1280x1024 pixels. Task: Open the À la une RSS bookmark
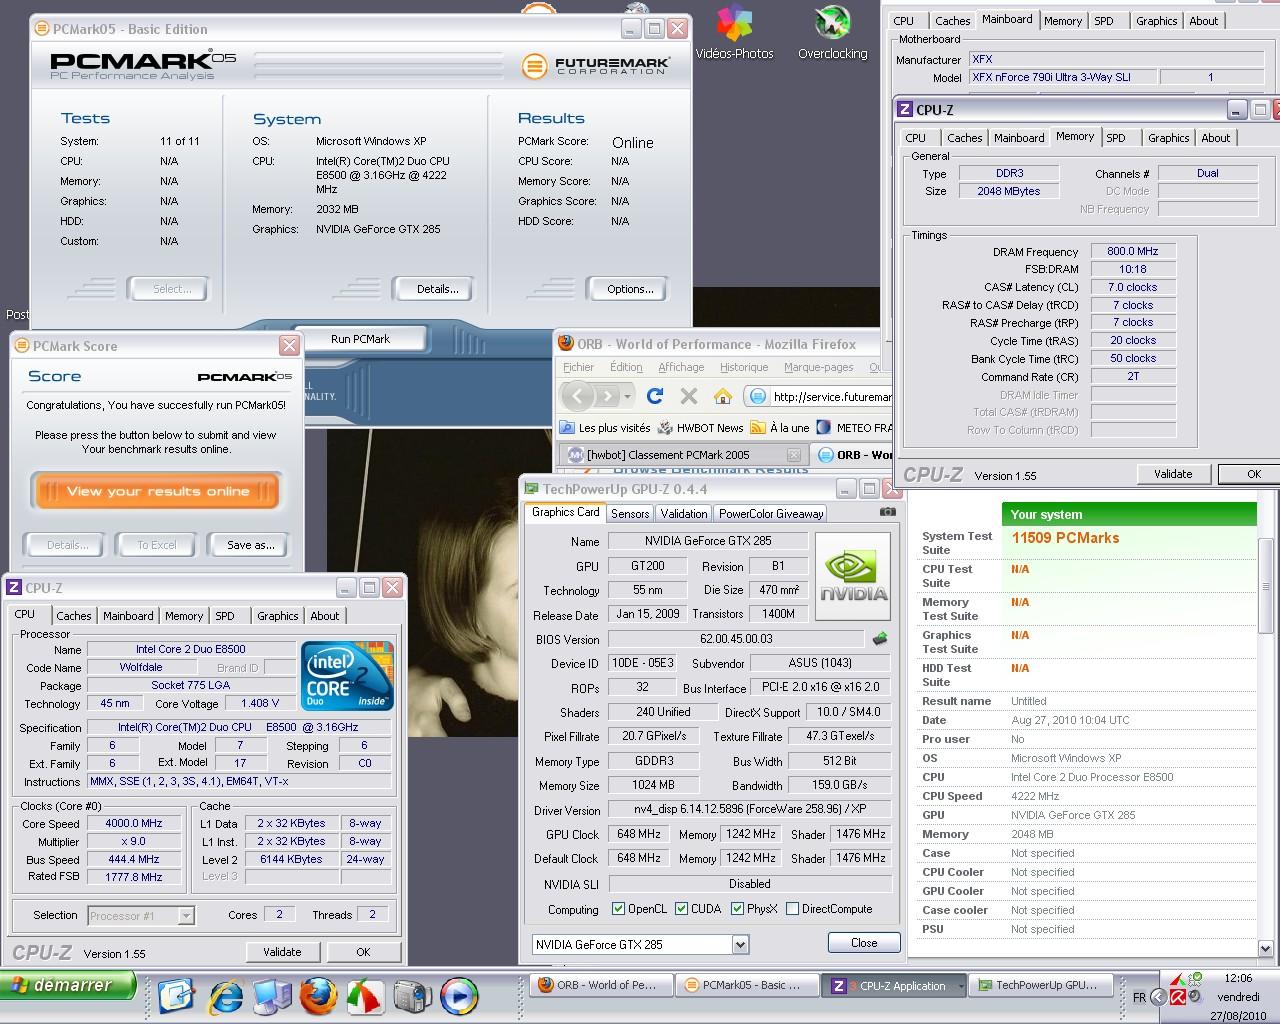[780, 427]
